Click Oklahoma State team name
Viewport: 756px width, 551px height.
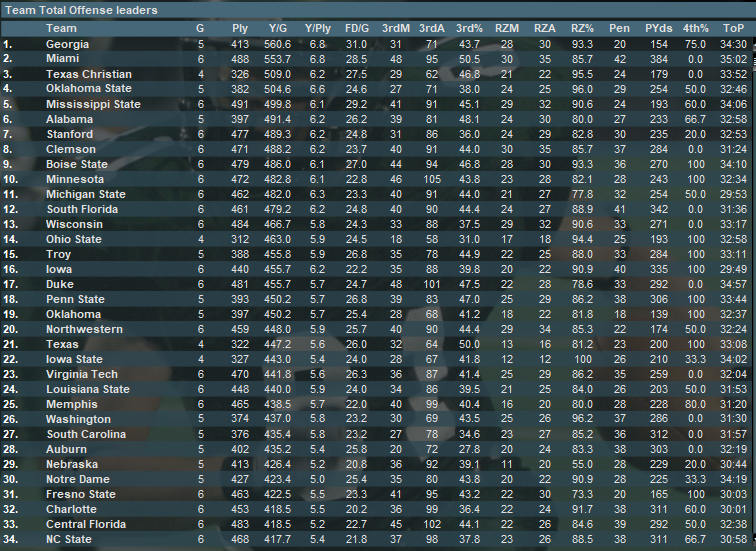click(89, 88)
